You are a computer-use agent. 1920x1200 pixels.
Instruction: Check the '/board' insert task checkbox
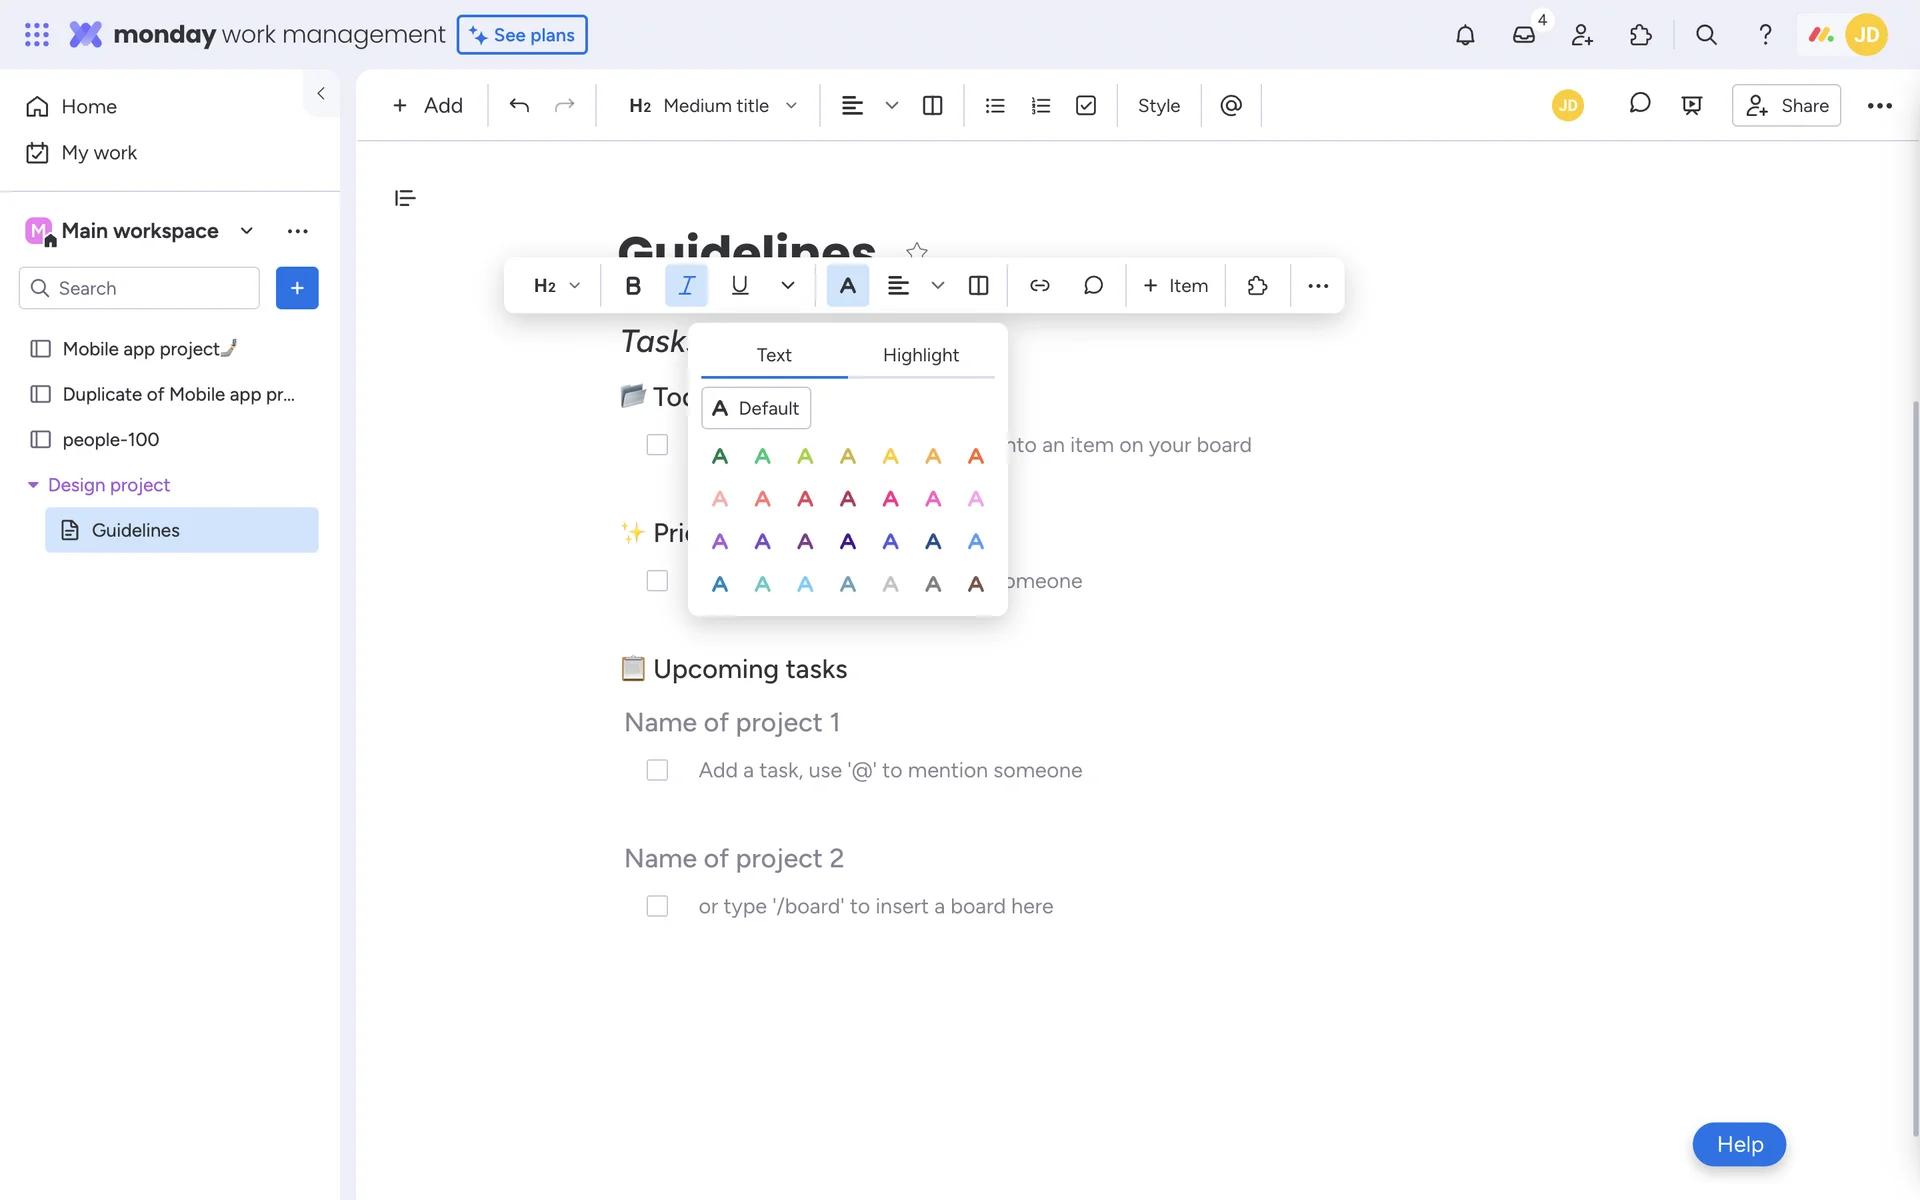click(x=657, y=906)
